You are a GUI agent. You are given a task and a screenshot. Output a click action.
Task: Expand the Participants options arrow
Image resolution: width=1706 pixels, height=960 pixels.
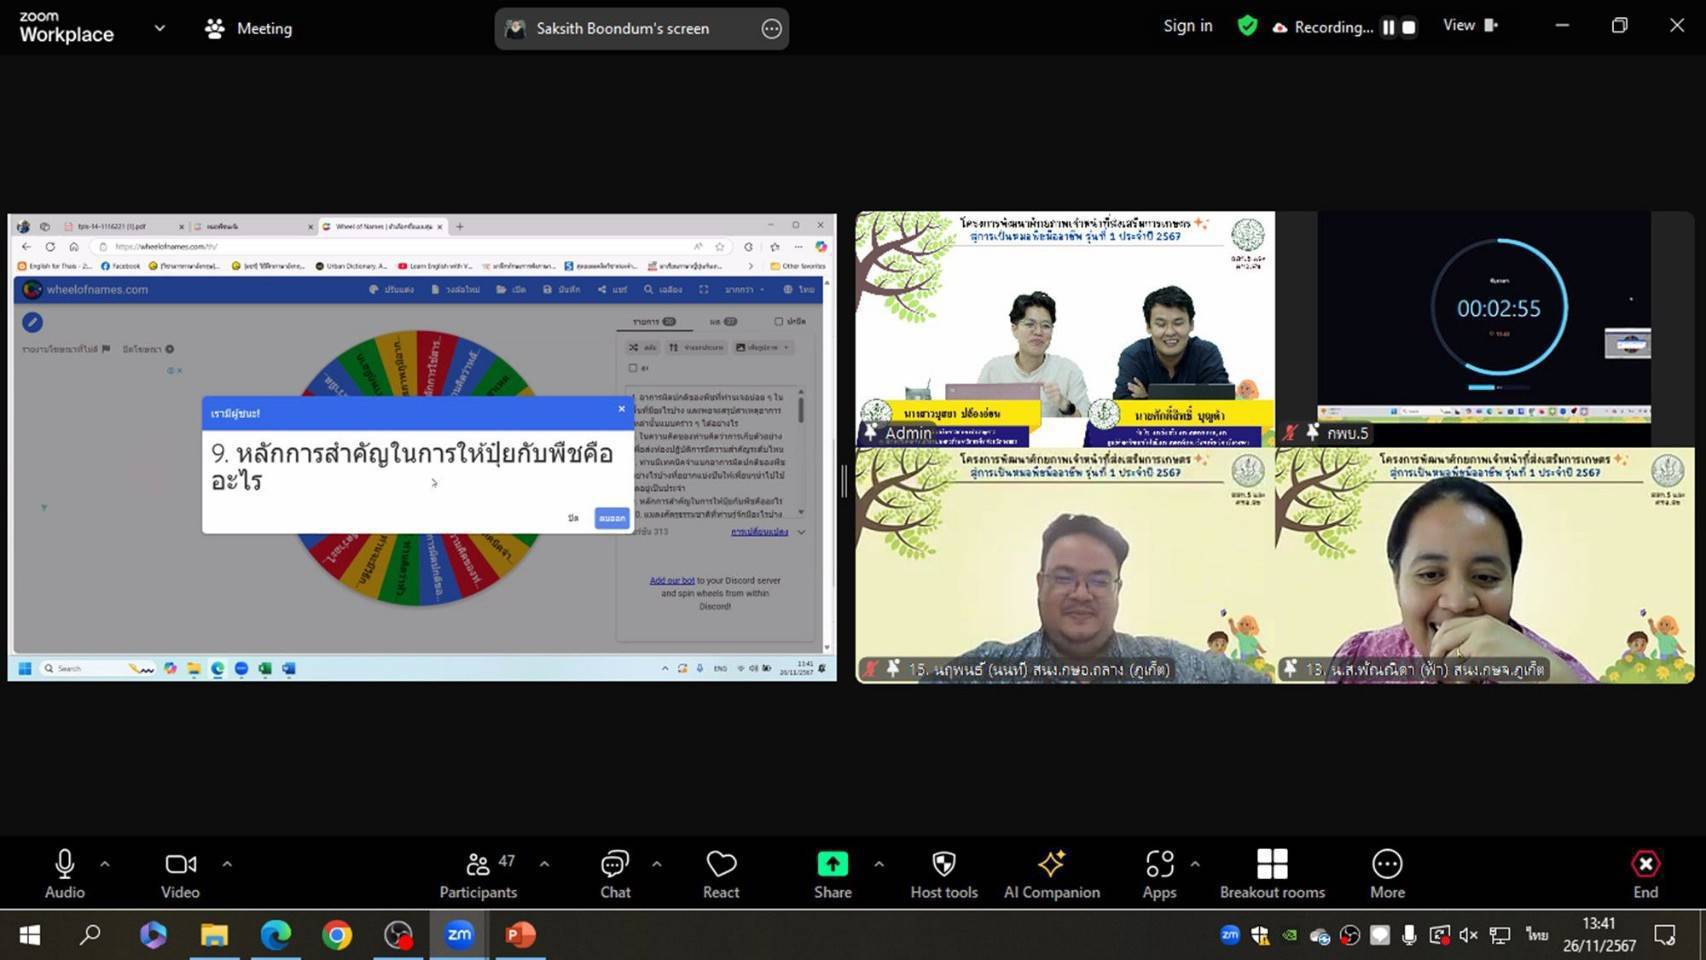pos(544,863)
